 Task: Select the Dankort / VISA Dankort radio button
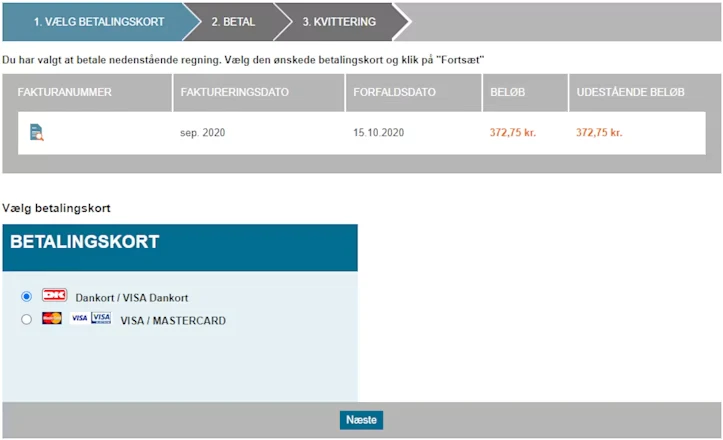point(26,297)
